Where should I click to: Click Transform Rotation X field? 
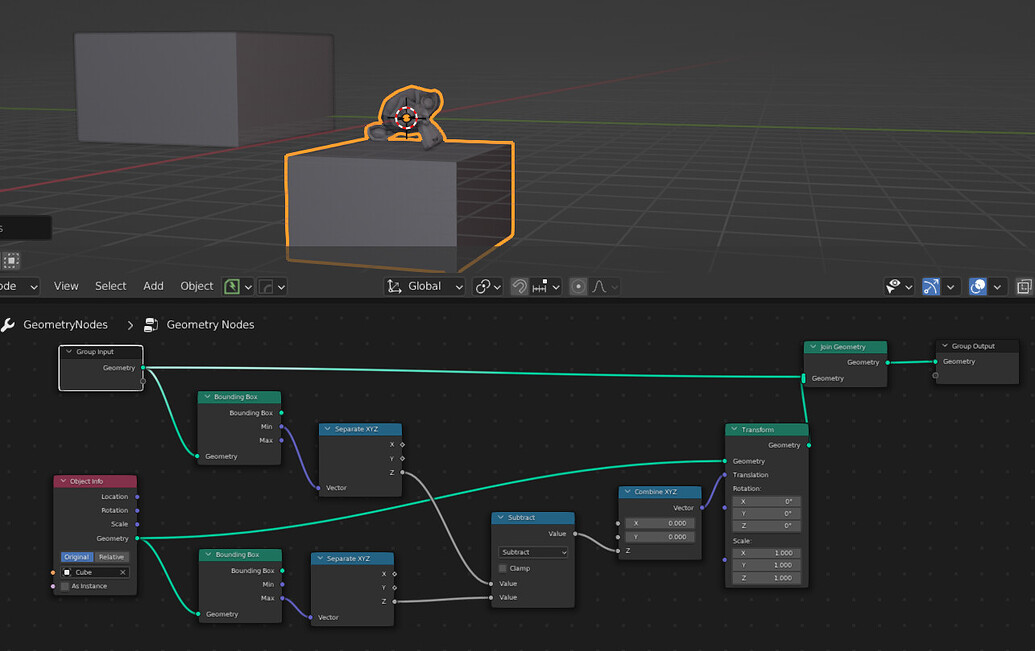(x=766, y=501)
